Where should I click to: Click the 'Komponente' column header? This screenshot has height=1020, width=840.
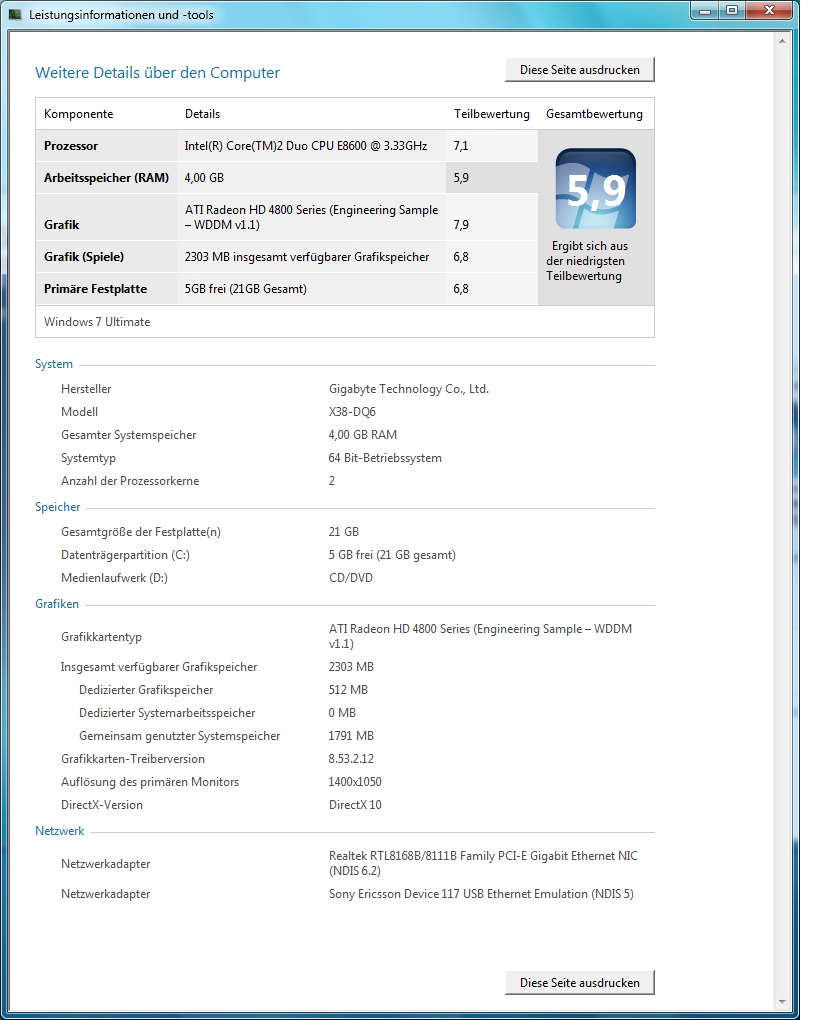tap(78, 114)
